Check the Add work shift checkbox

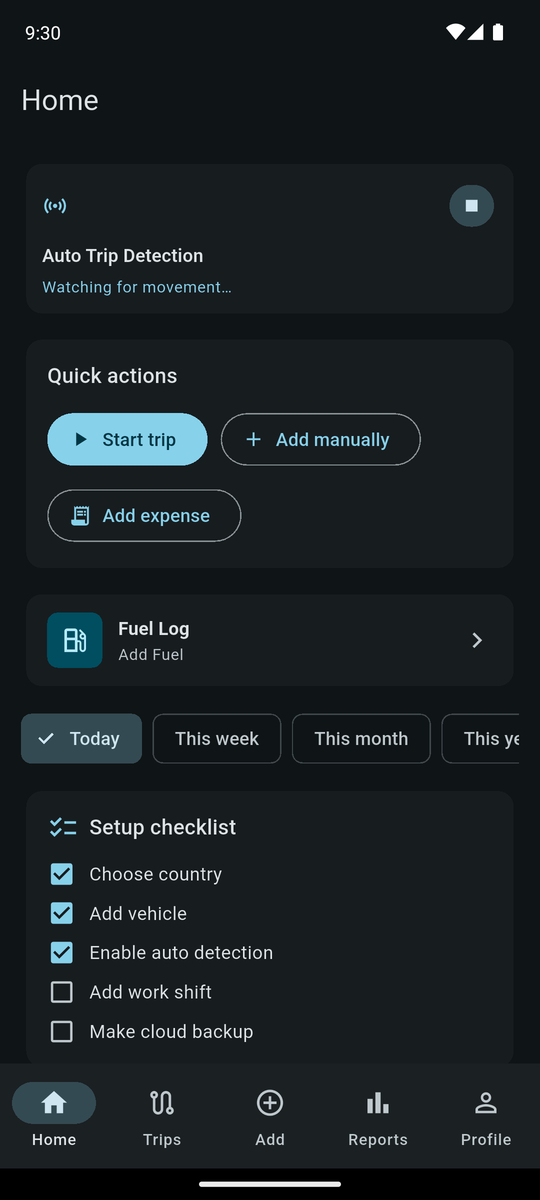(x=62, y=992)
